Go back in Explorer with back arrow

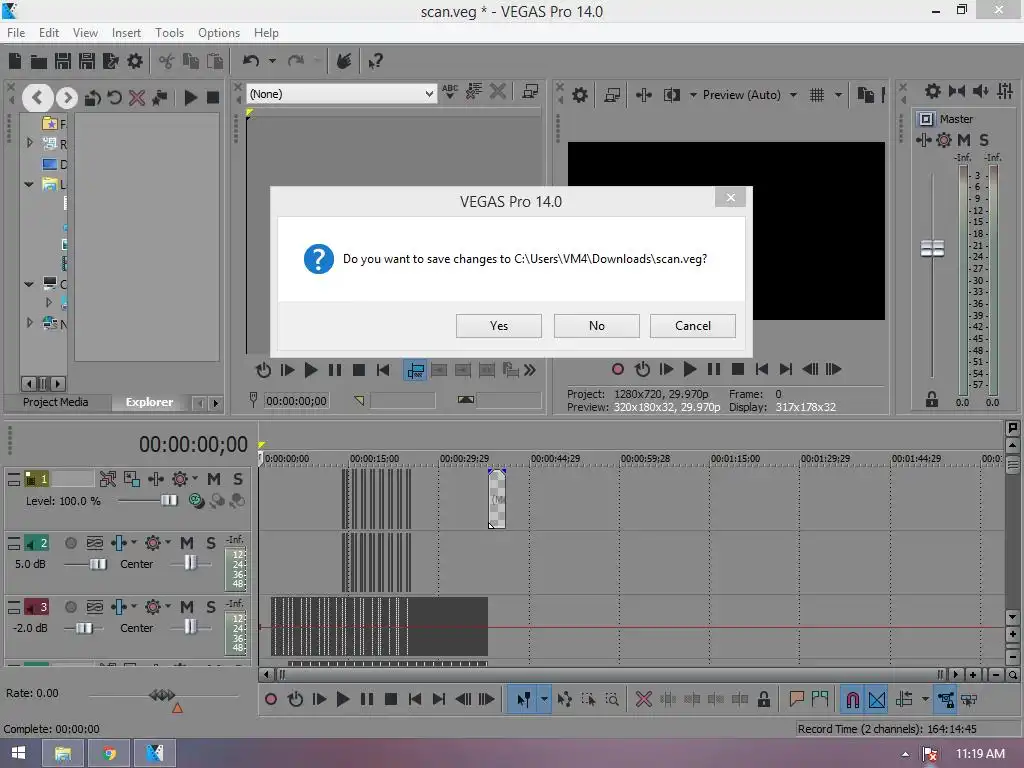pyautogui.click(x=37, y=98)
